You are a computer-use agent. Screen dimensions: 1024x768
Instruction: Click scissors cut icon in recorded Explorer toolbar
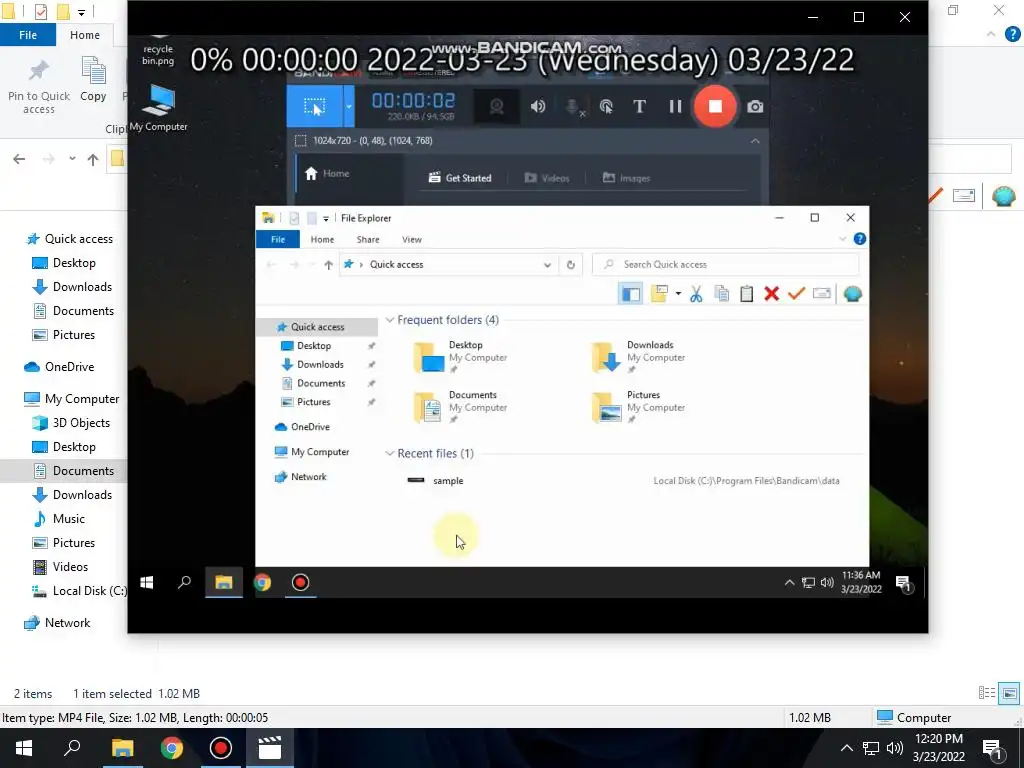coord(696,294)
